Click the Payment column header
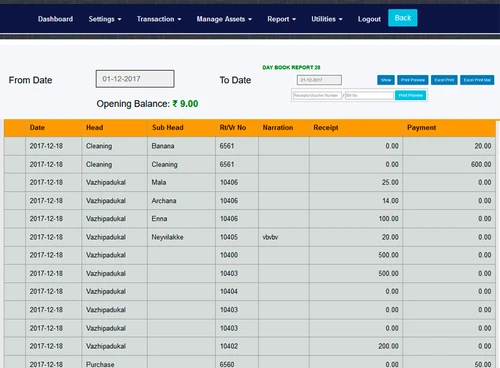The image size is (500, 368). [x=449, y=128]
